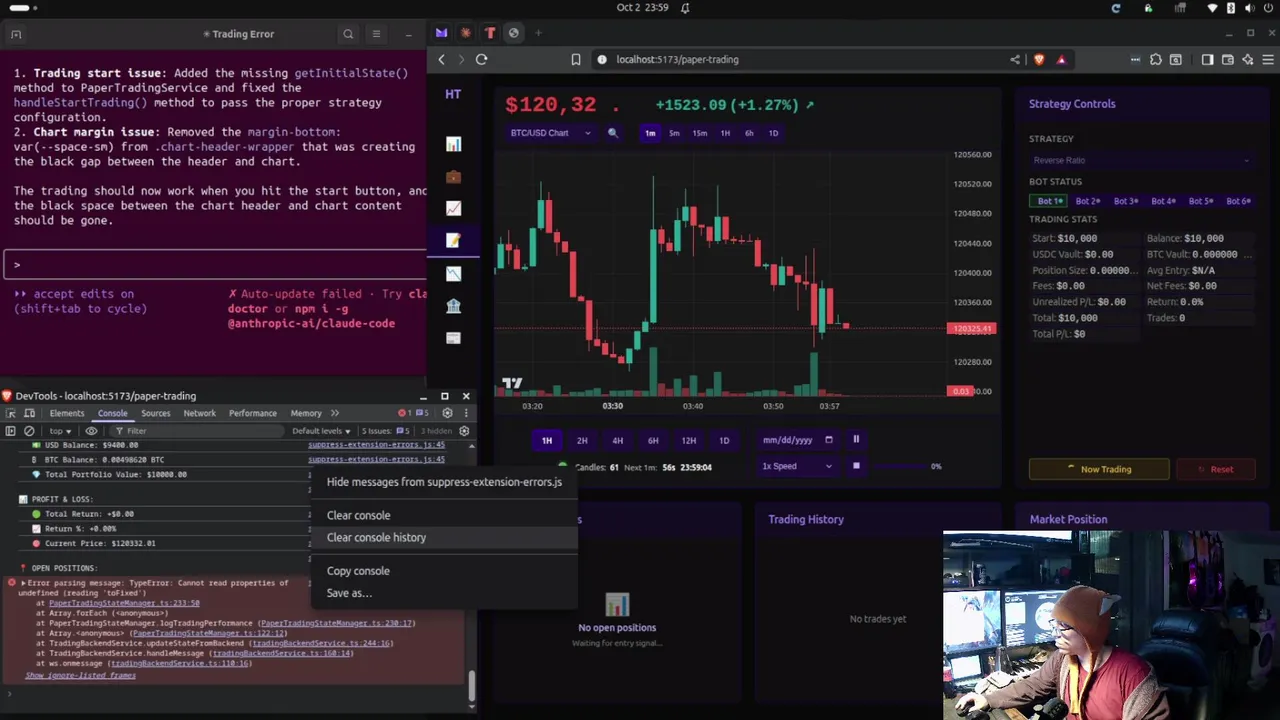Select Bot 5 status toggle
Image resolution: width=1280 pixels, height=720 pixels.
coord(1201,201)
